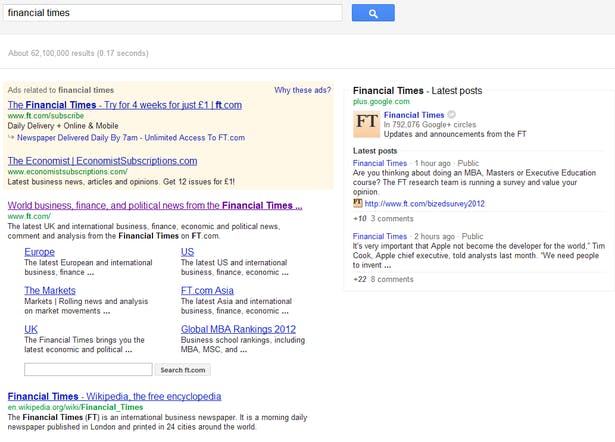This screenshot has height=442, width=615.
Task: Open the Europe sitelink
Action: [x=39, y=252]
